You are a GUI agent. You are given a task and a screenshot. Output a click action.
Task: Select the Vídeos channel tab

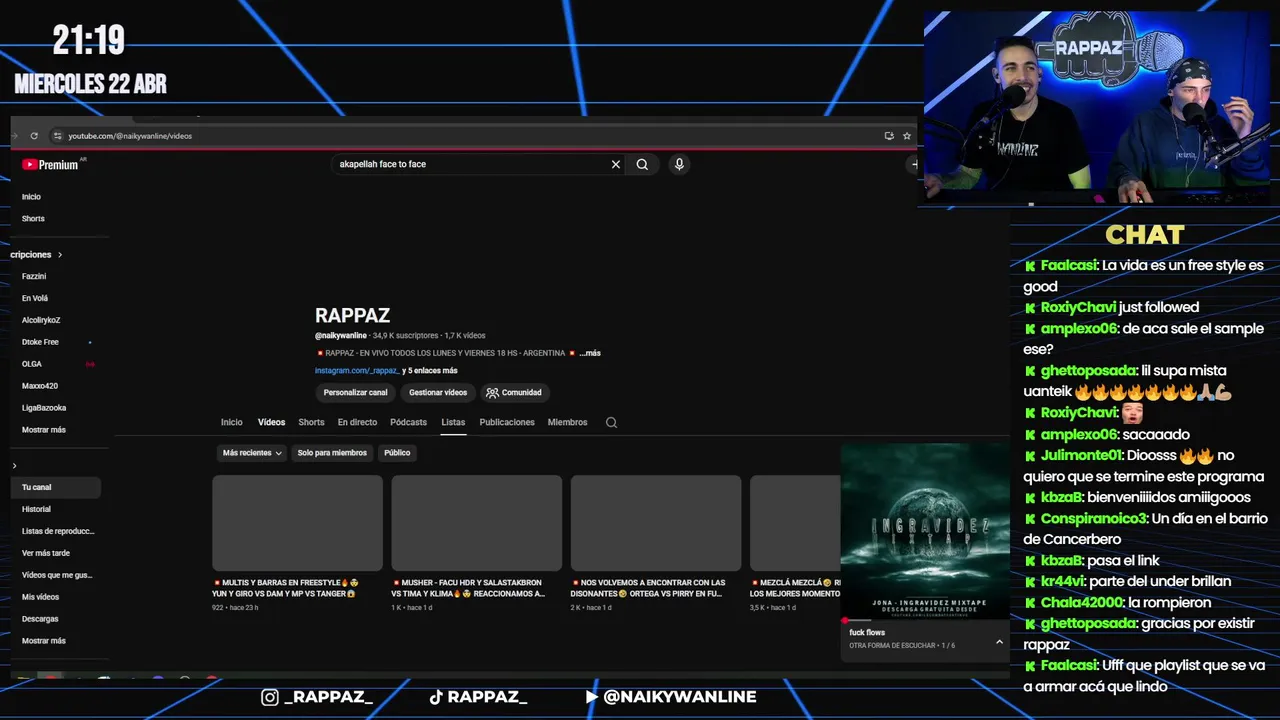coord(271,422)
